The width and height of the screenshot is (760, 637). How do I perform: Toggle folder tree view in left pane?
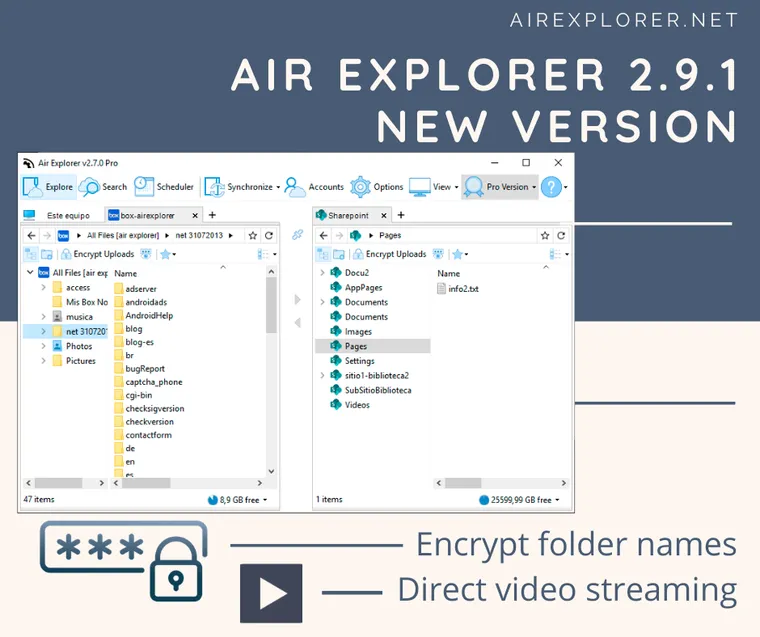31,254
